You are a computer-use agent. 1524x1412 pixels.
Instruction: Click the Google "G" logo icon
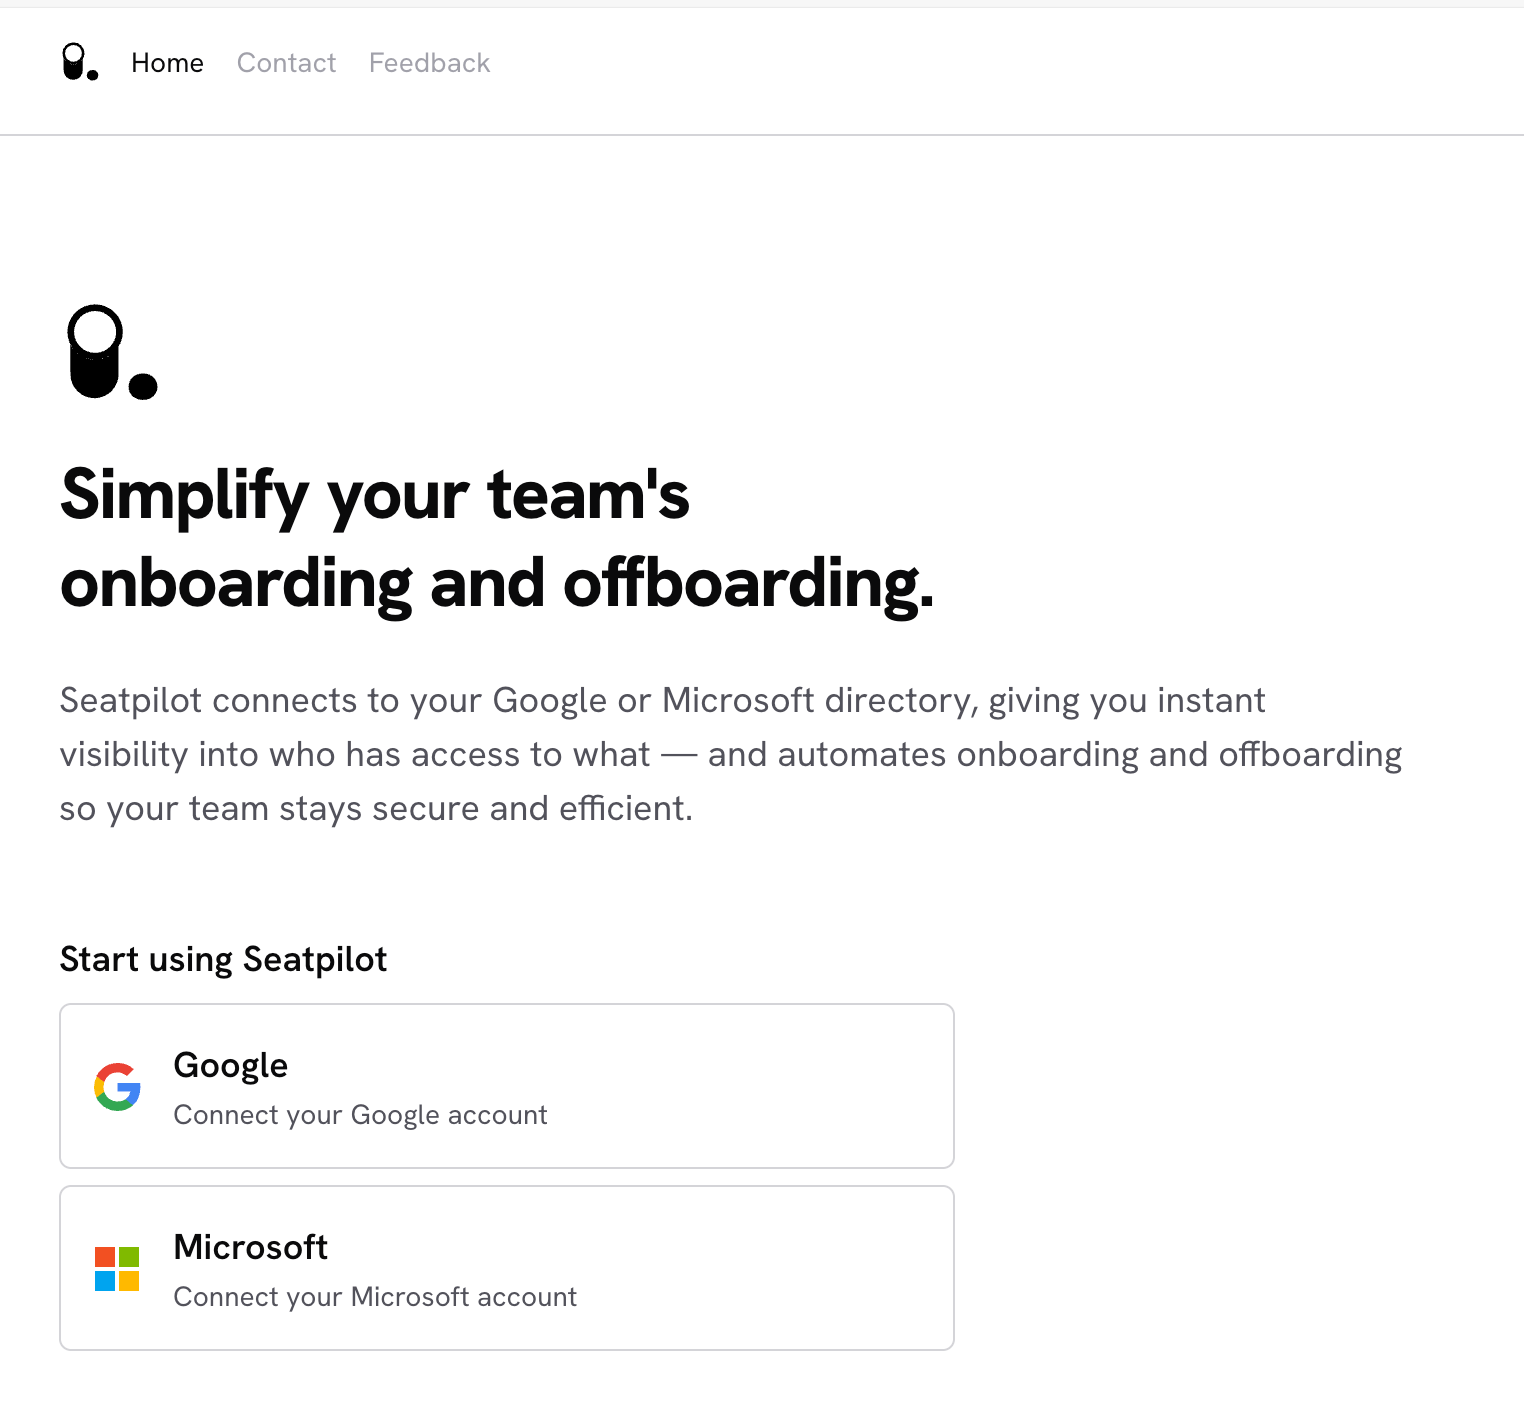117,1086
